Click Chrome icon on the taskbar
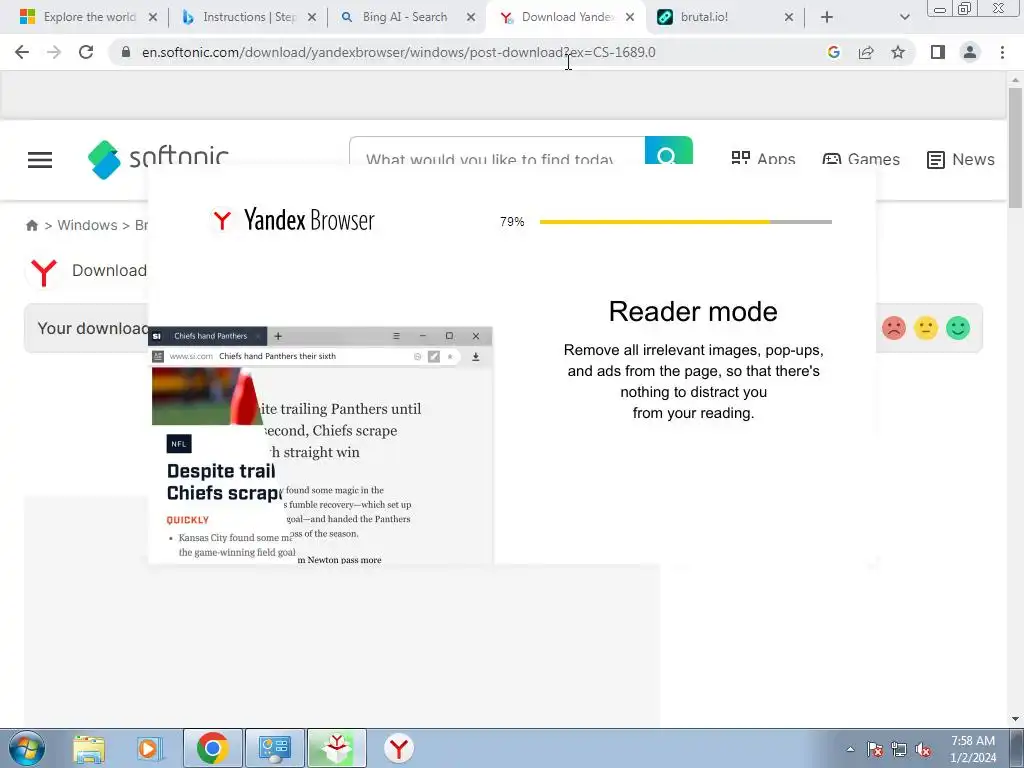 coord(213,748)
